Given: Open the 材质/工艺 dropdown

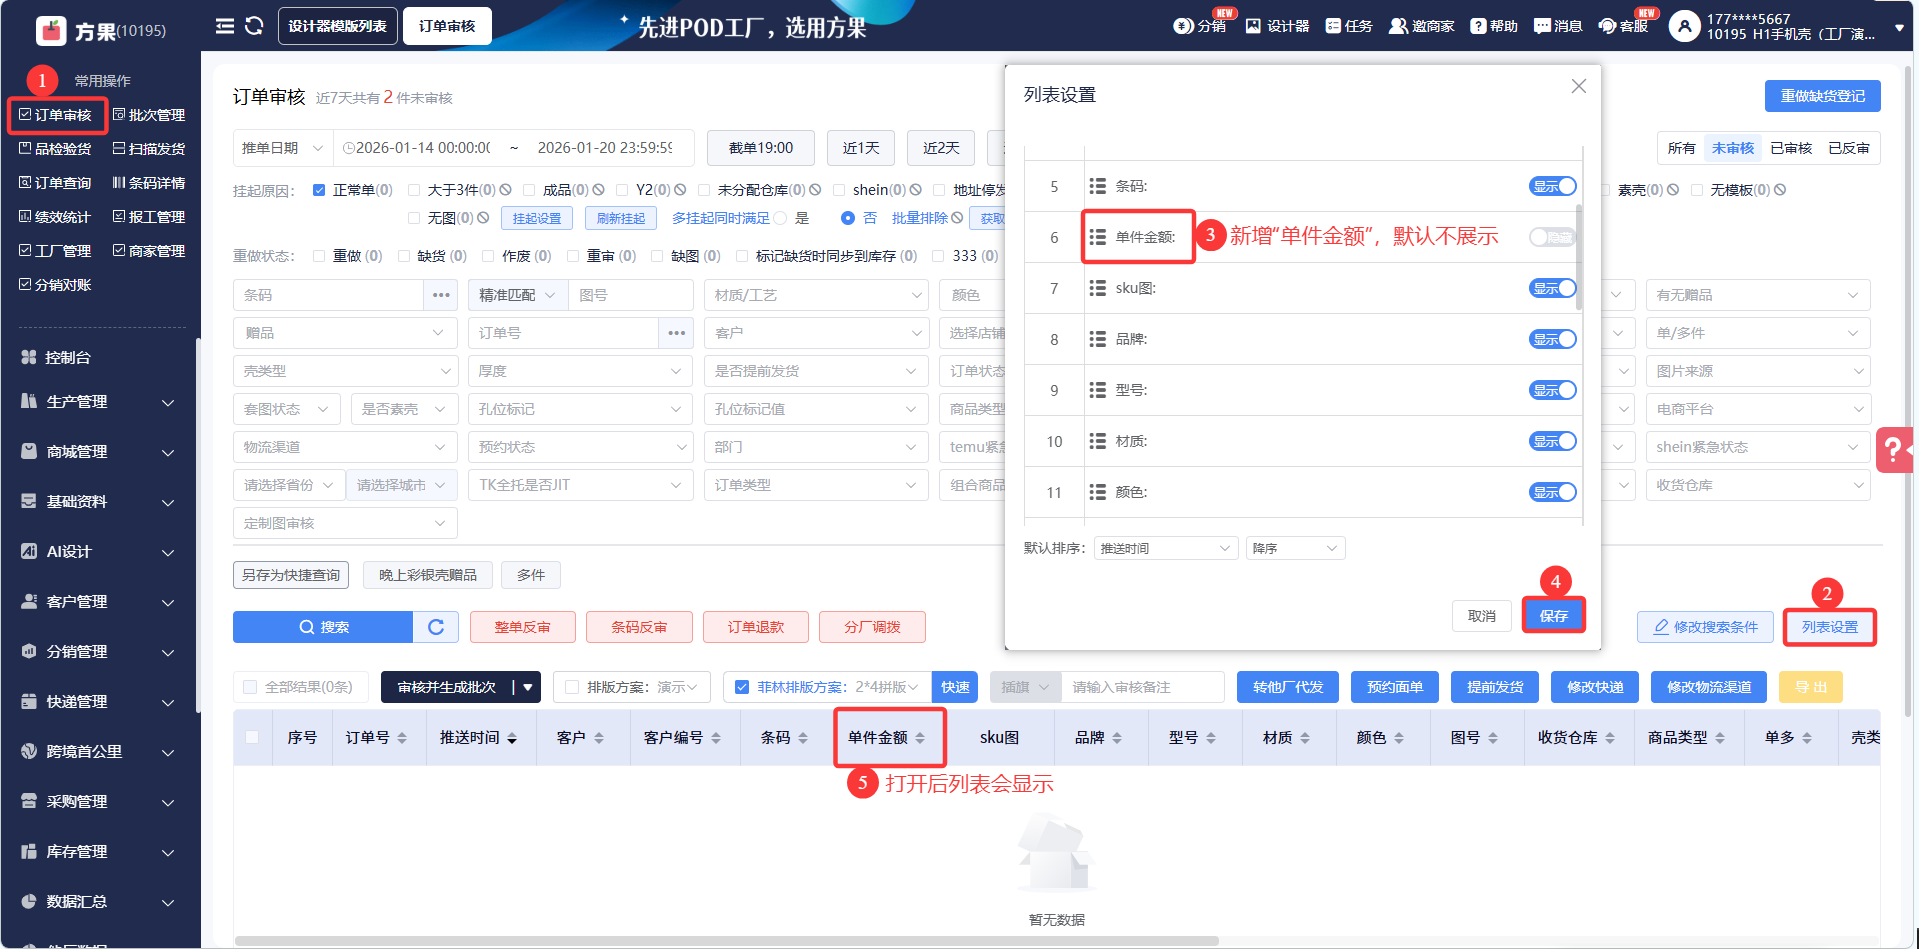Looking at the screenshot, I should [817, 295].
